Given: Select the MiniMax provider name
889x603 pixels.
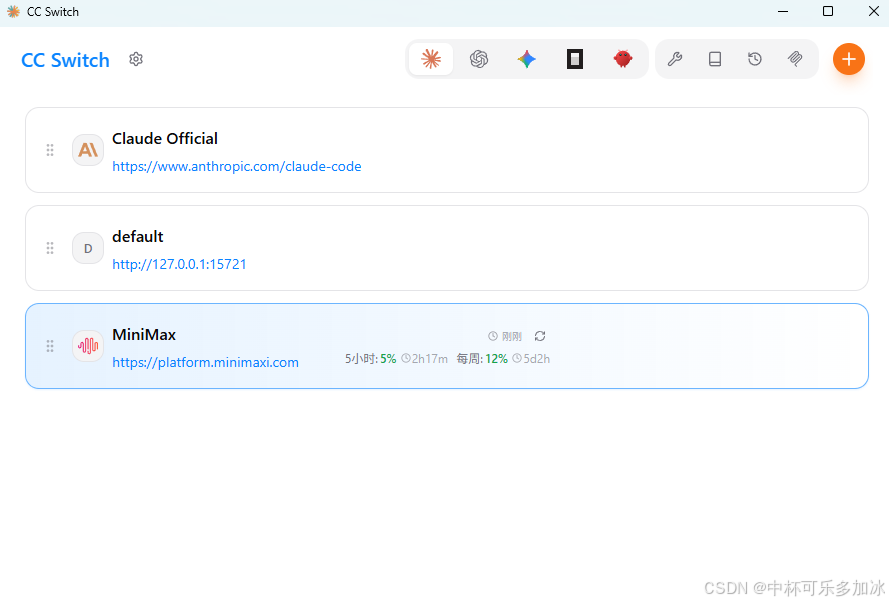Looking at the screenshot, I should tap(144, 335).
